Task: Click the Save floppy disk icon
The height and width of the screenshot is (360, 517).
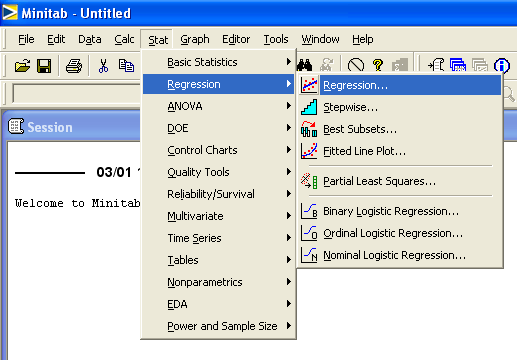Action: click(44, 66)
